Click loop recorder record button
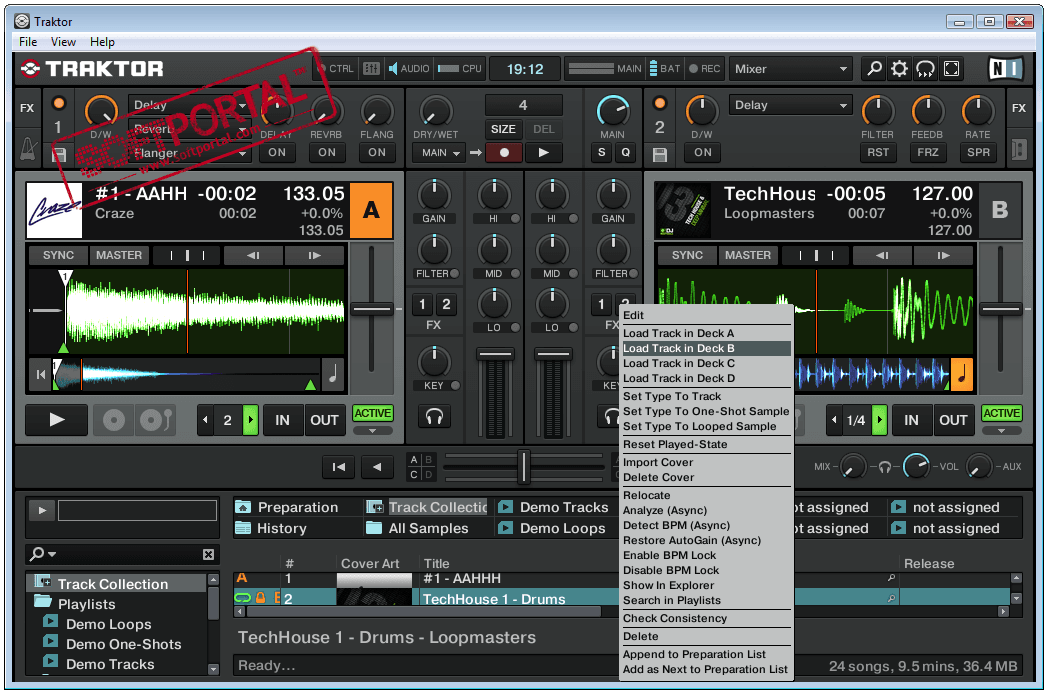The width and height of the screenshot is (1048, 693). (x=504, y=152)
